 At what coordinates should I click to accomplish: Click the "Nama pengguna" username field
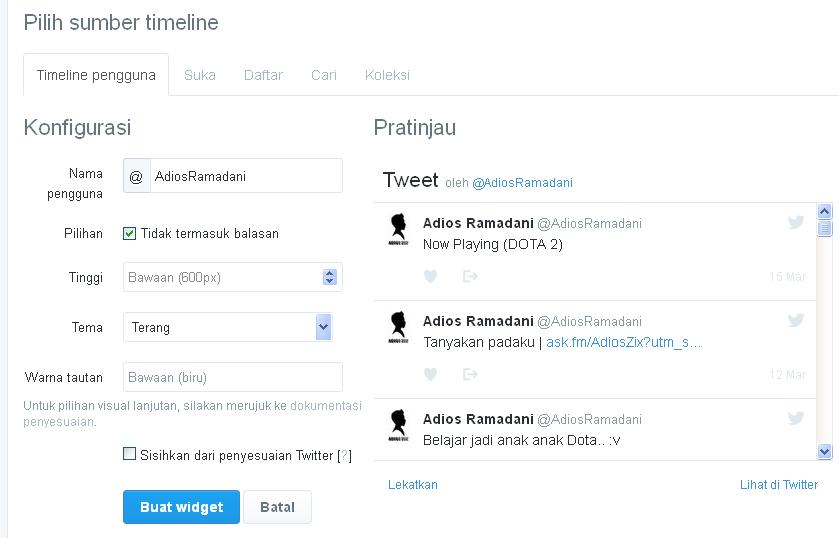246,176
